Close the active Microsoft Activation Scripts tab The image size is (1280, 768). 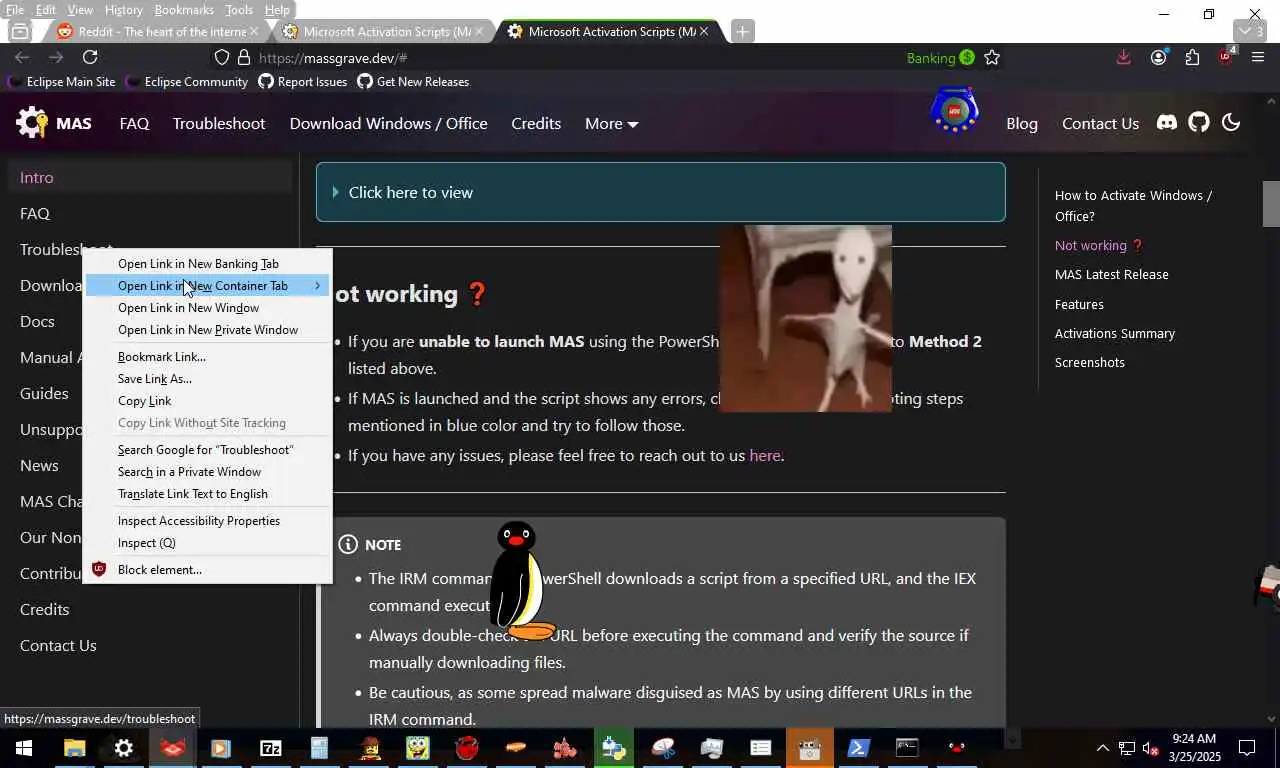click(x=703, y=31)
